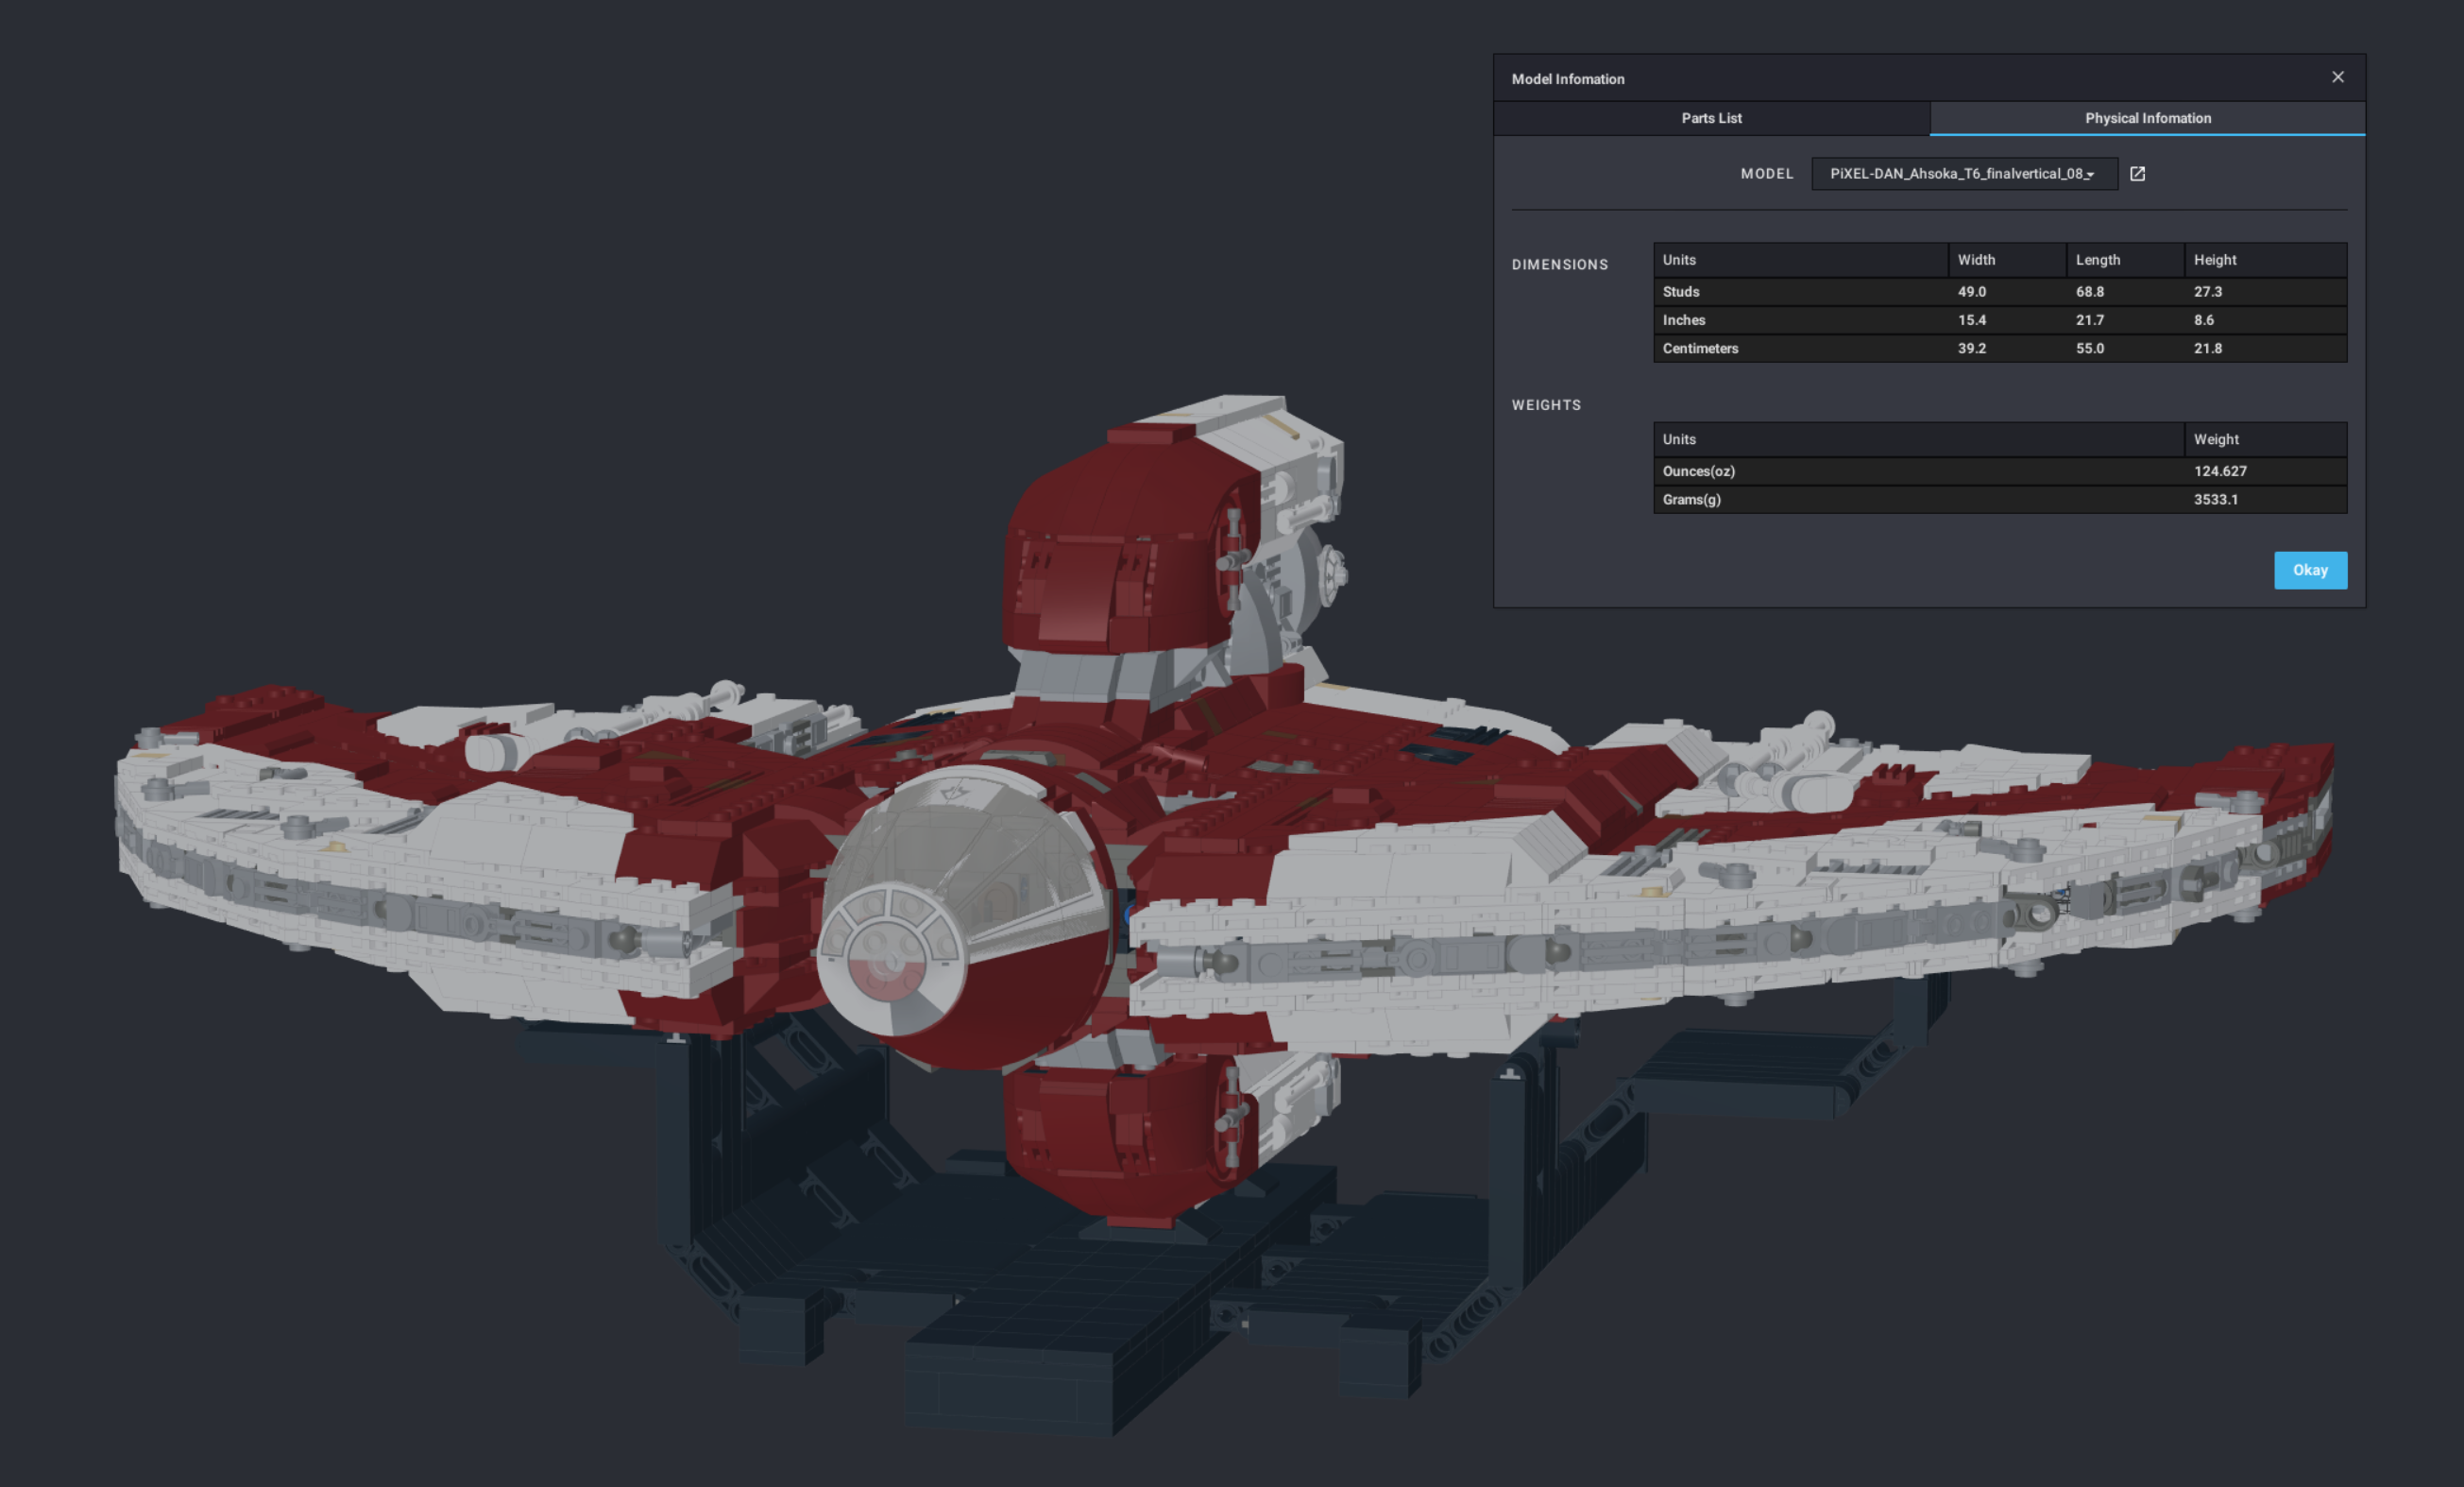Click the Width column header
Image resolution: width=2464 pixels, height=1487 pixels.
(1975, 259)
